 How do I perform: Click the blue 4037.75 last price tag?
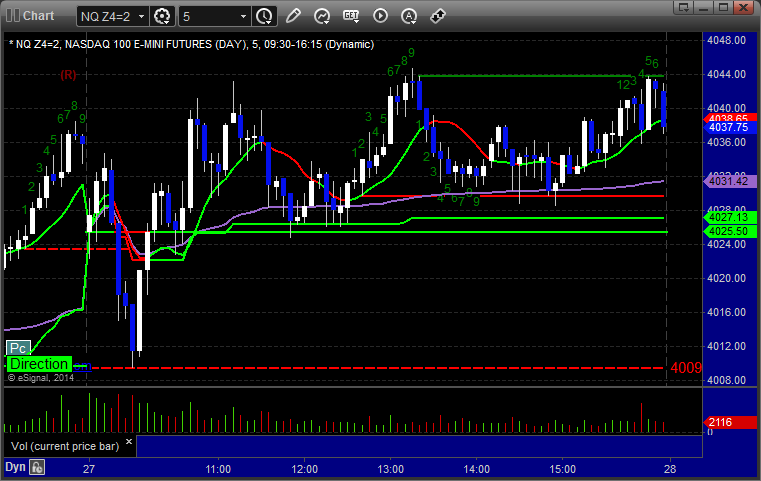pyautogui.click(x=729, y=128)
